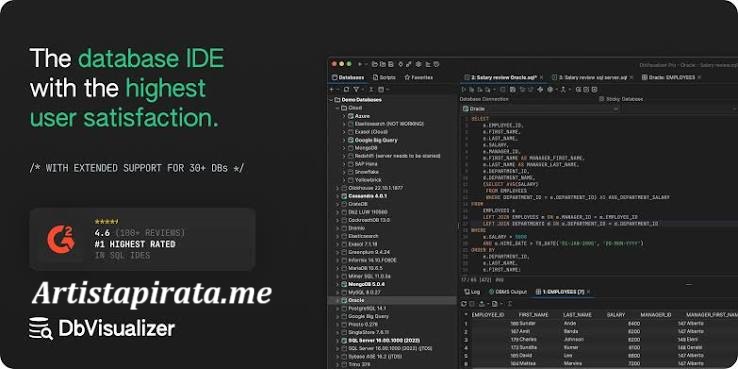Click the execute (play) icon in SQL editor toolbar
This screenshot has width=738, height=369.
point(464,89)
